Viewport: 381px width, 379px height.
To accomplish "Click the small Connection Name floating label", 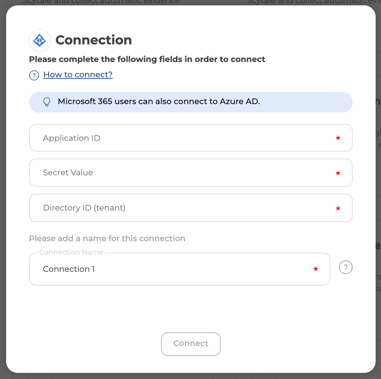I will coord(71,252).
